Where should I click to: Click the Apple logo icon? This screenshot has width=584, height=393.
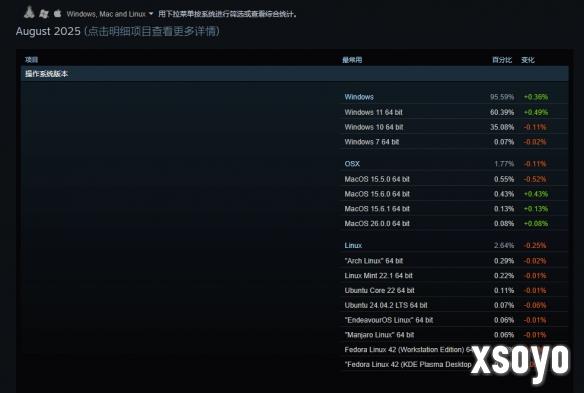[x=57, y=13]
